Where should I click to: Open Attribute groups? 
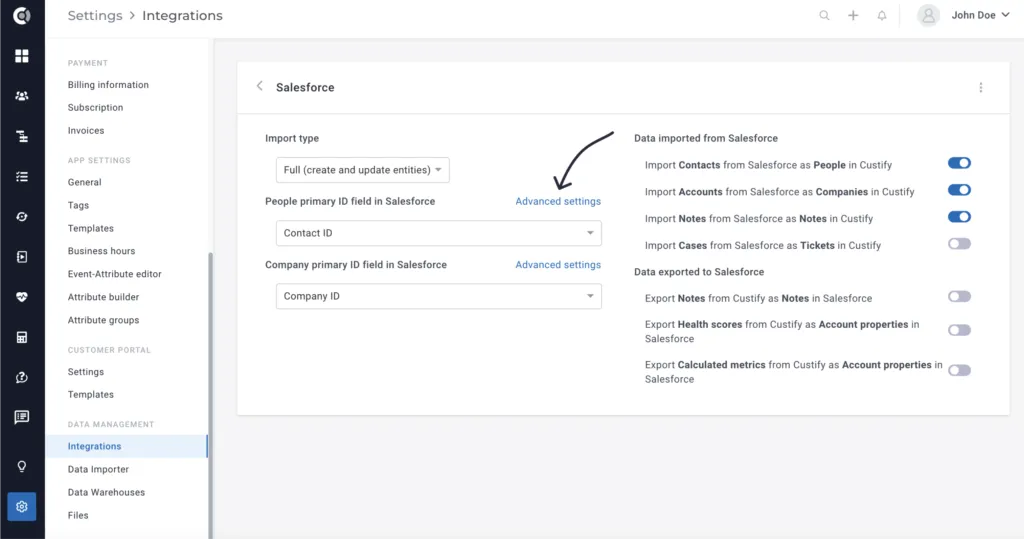click(x=103, y=320)
